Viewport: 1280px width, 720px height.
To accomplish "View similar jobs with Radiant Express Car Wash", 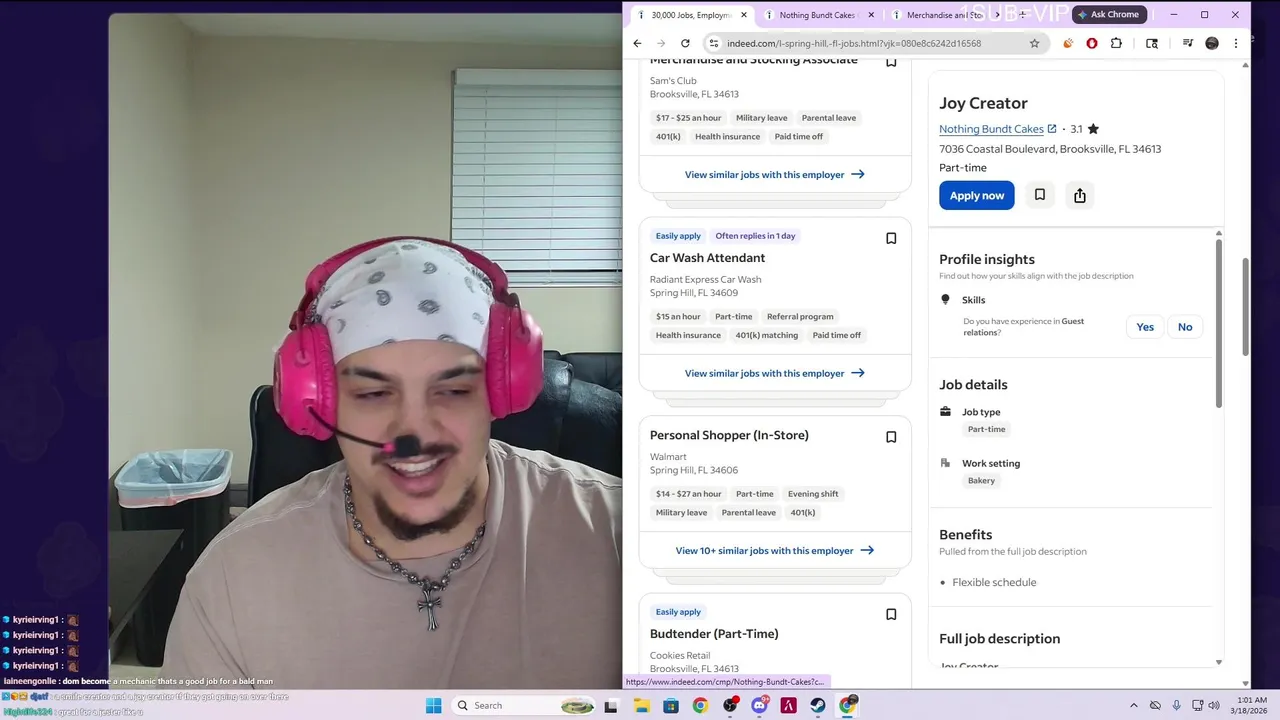I will pyautogui.click(x=775, y=373).
